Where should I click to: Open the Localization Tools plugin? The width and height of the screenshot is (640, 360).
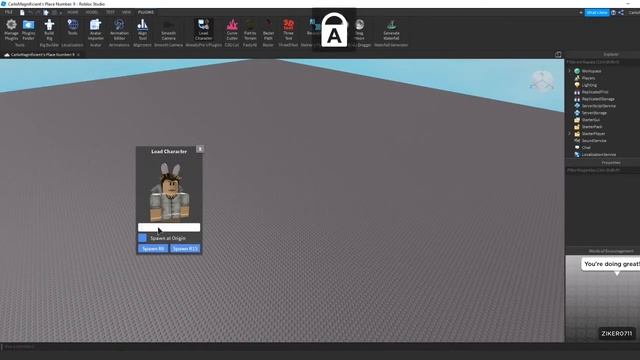(x=73, y=27)
